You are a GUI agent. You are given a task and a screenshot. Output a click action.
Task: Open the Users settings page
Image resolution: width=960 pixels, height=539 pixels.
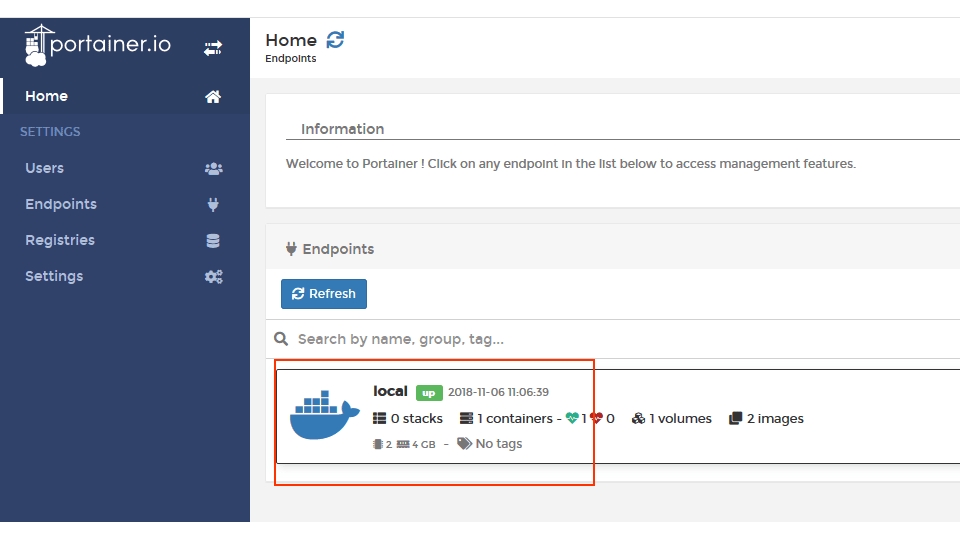point(44,168)
